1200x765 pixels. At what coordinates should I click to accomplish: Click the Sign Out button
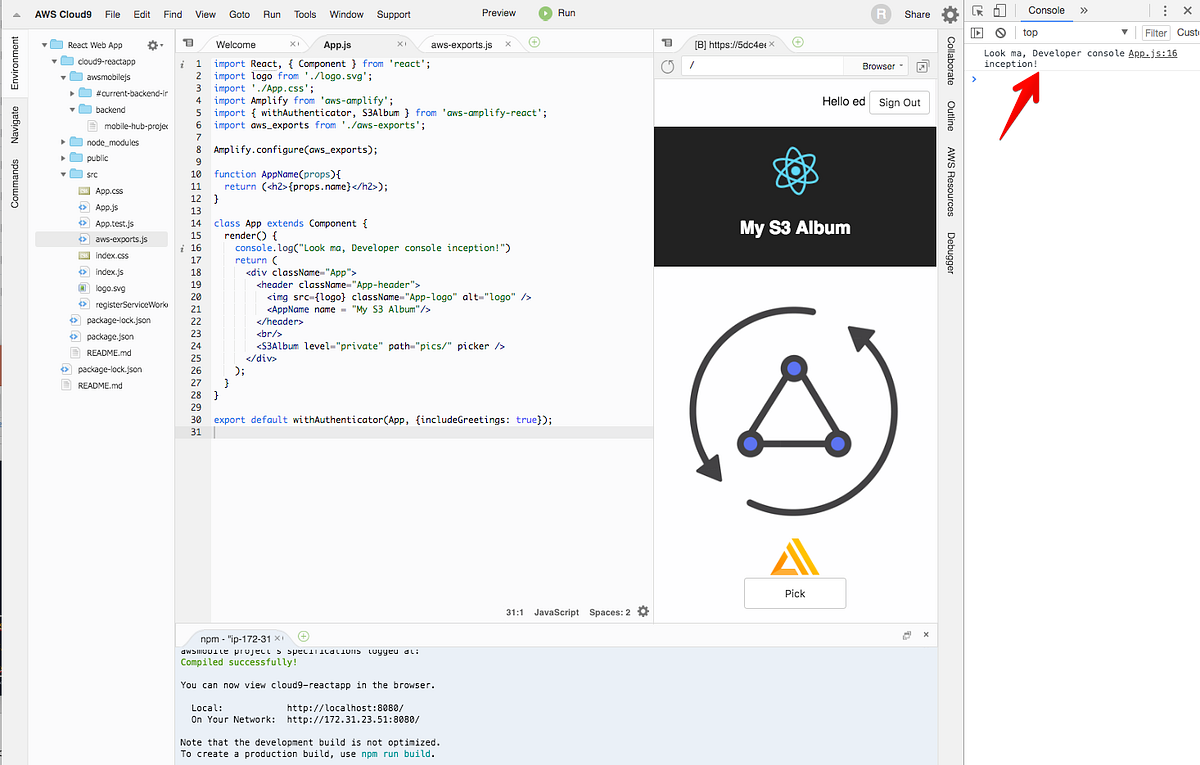(x=899, y=102)
